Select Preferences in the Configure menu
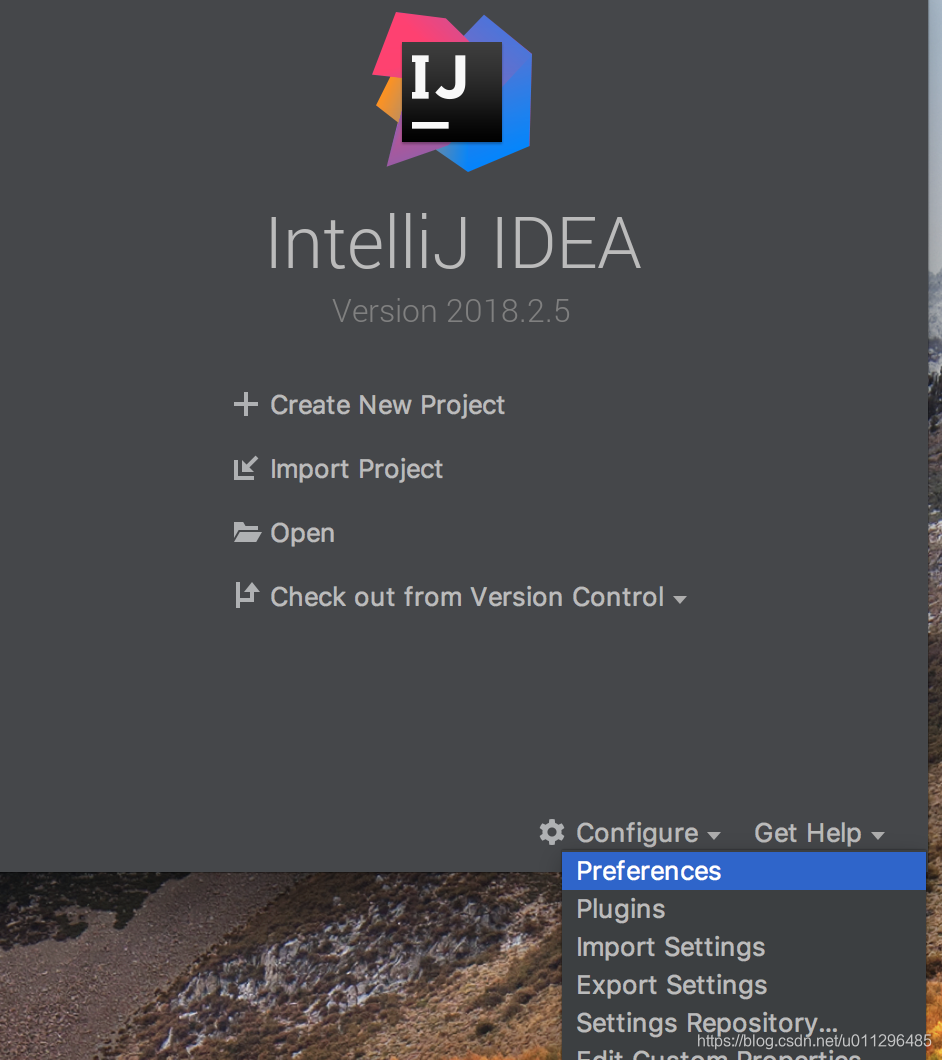The image size is (942, 1060). [743, 871]
